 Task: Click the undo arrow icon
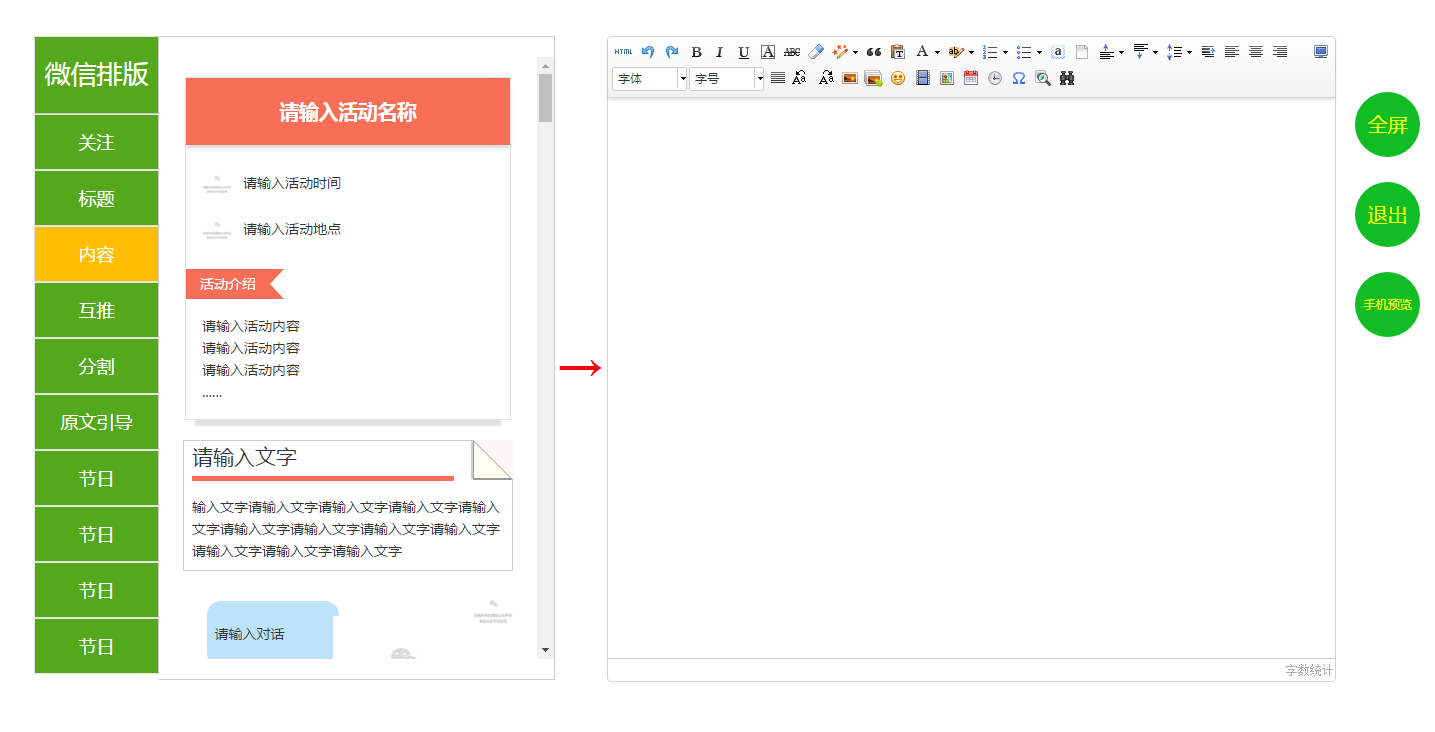point(648,52)
